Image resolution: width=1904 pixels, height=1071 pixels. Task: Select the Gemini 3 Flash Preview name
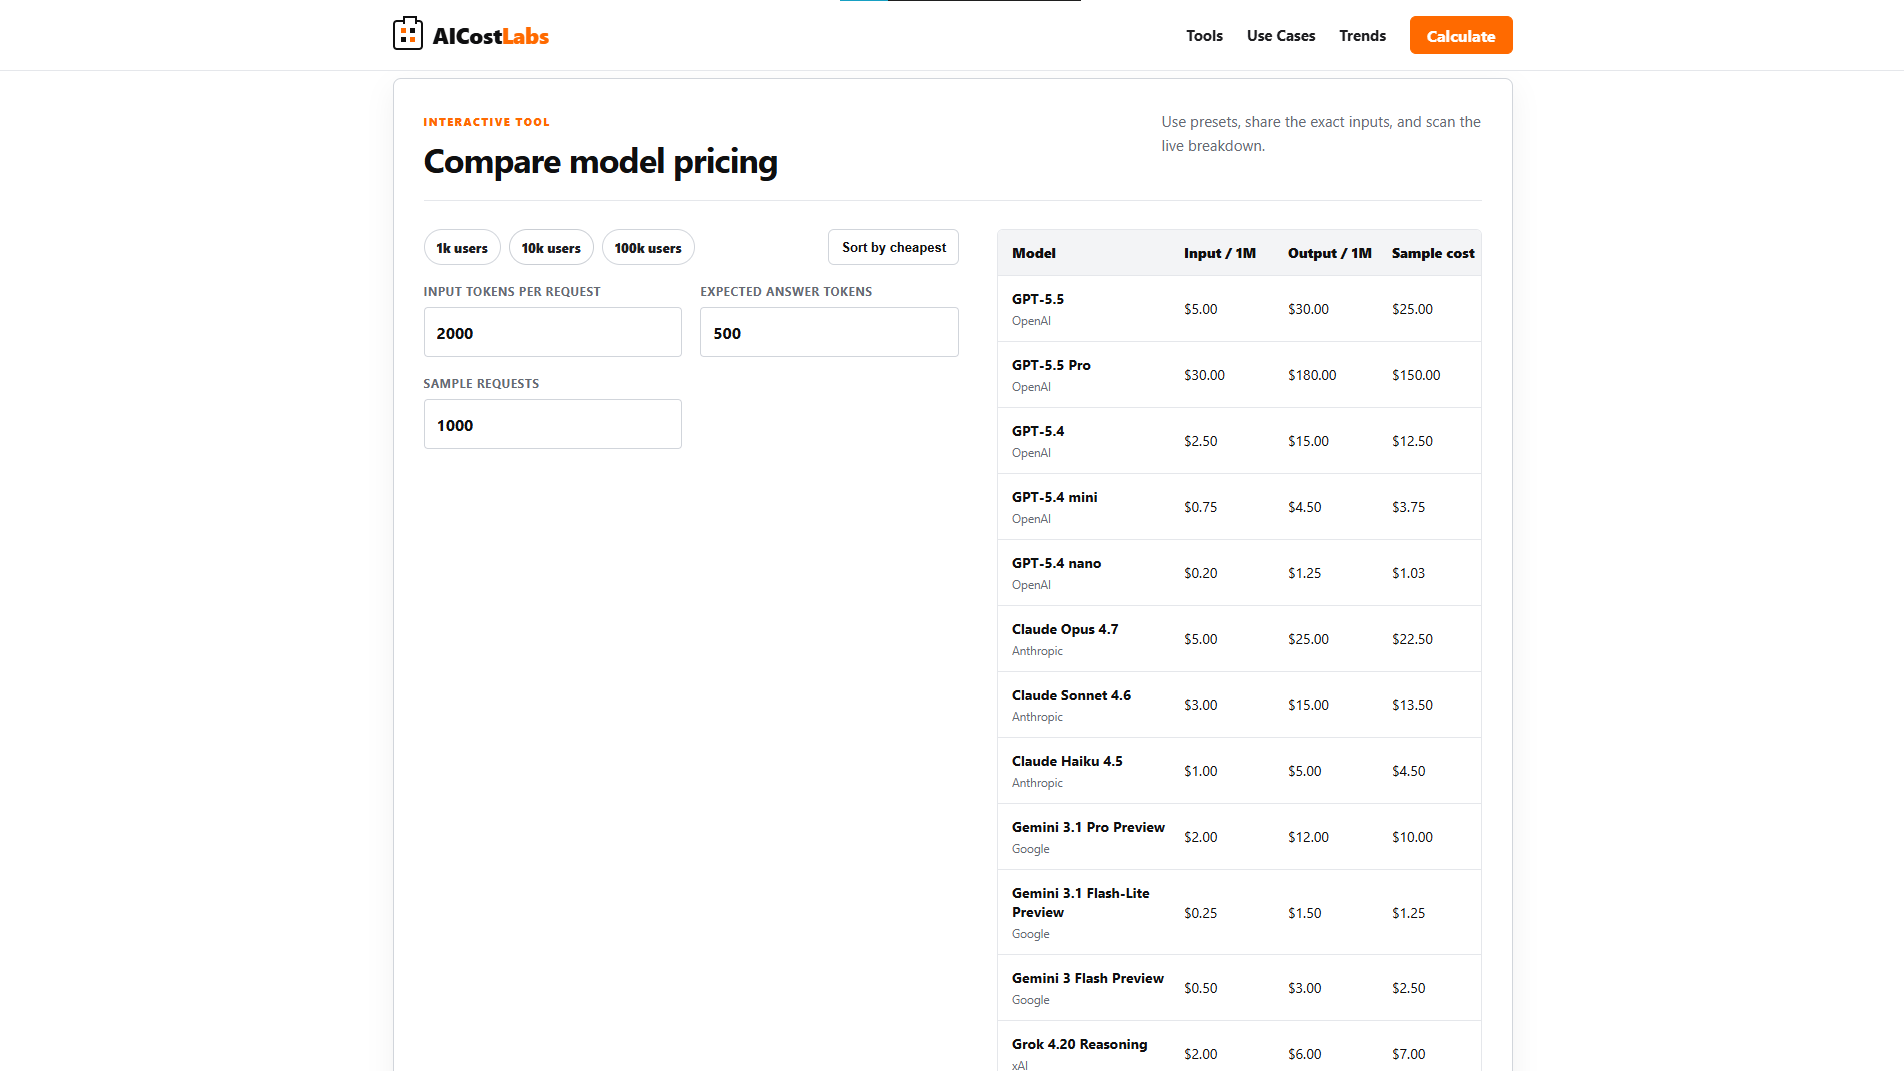click(x=1088, y=978)
